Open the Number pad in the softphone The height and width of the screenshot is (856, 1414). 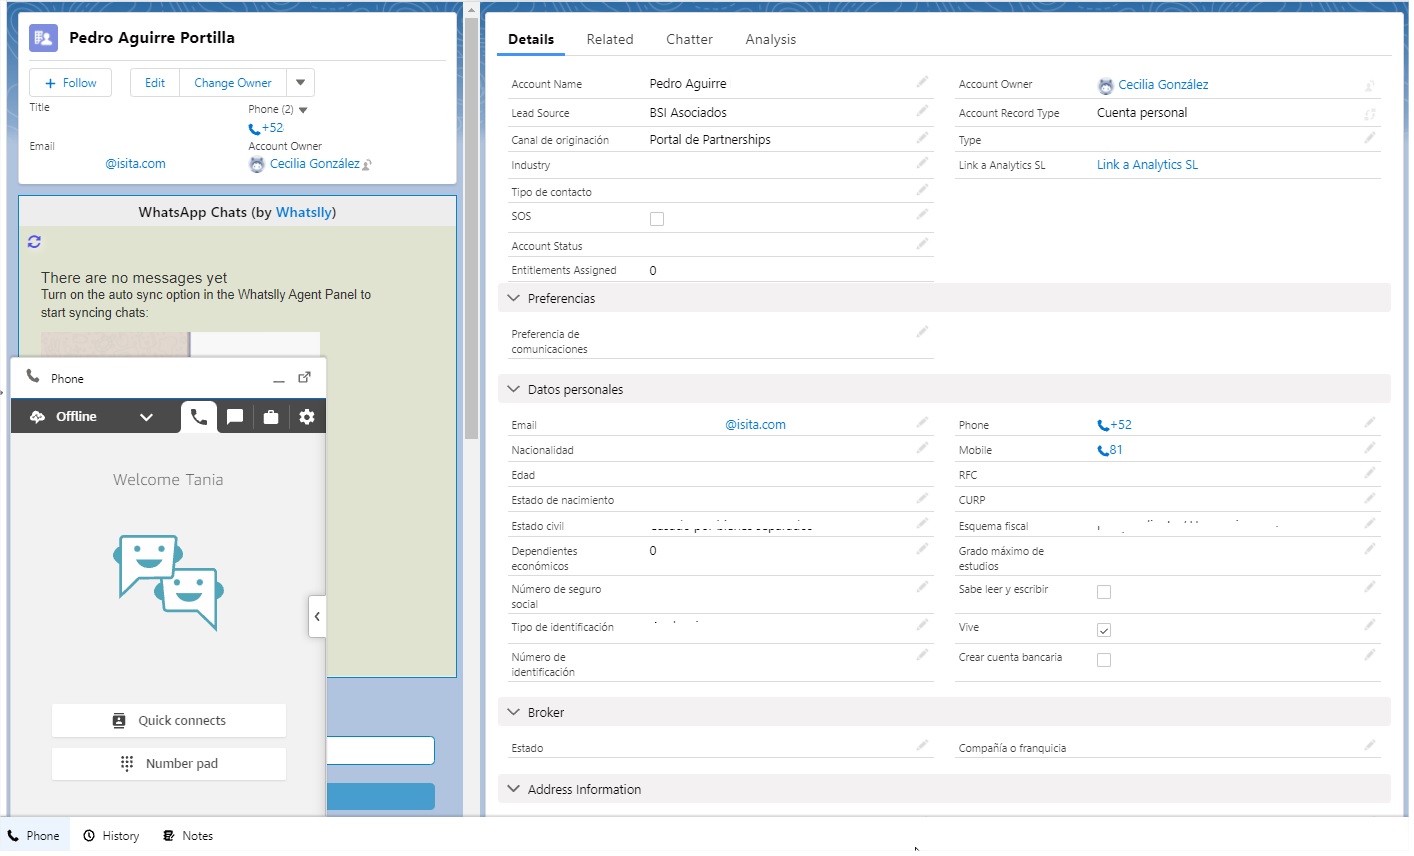[x=169, y=764]
